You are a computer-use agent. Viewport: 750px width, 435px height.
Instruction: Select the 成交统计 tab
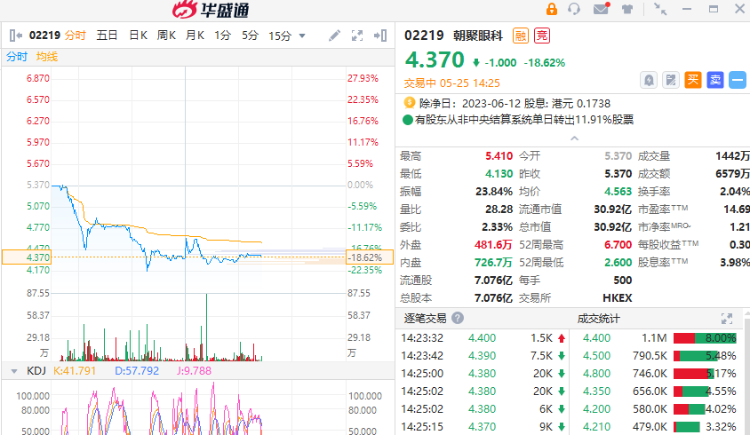click(598, 318)
